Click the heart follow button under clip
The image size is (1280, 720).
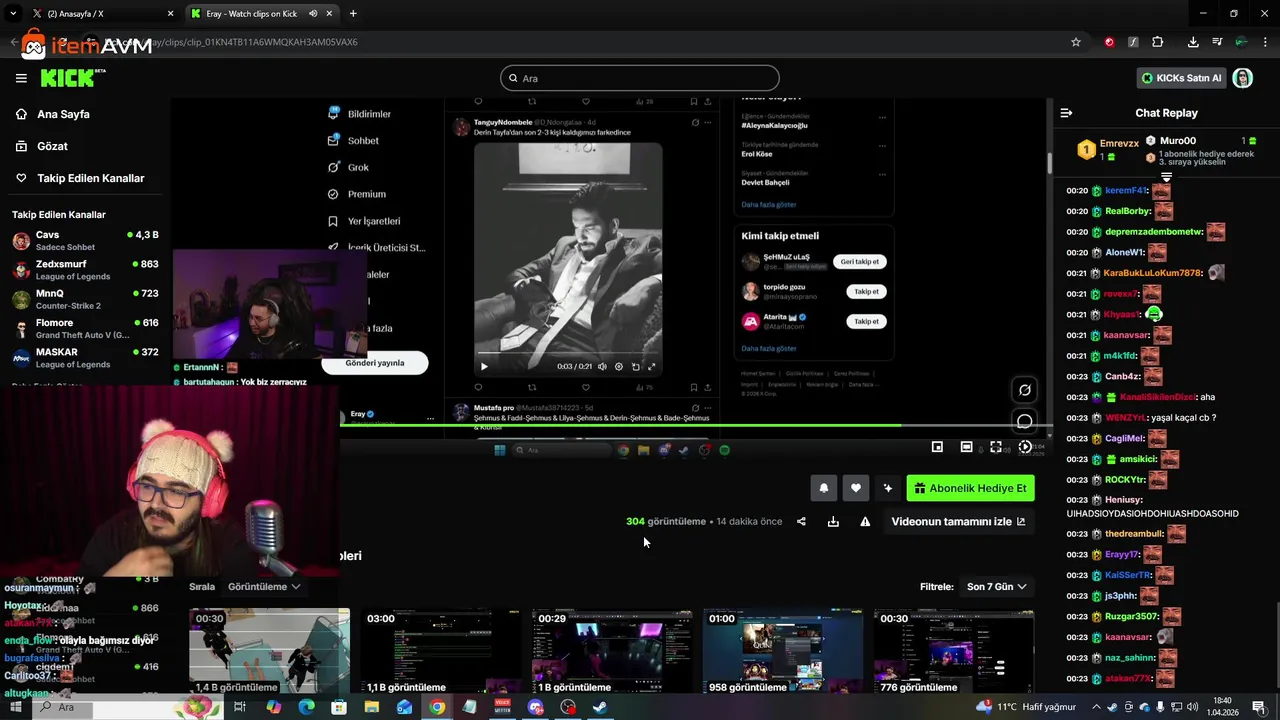[x=855, y=488]
